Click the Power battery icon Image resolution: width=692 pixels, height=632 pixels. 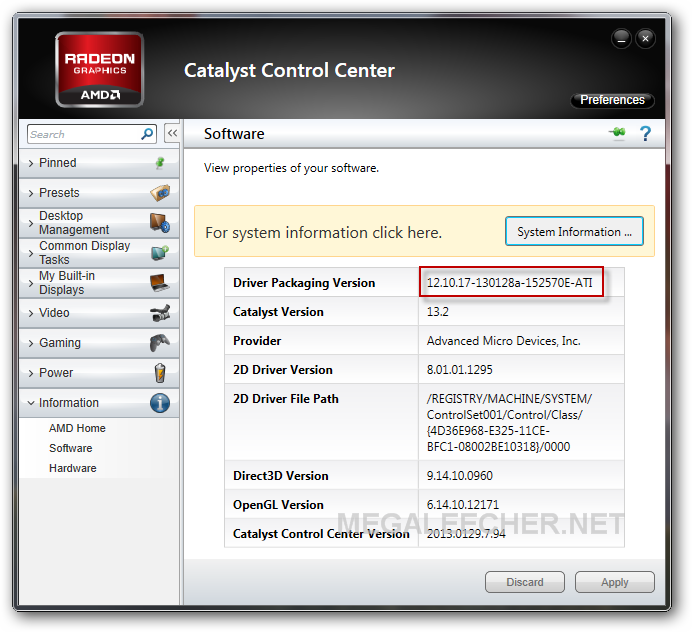point(160,372)
